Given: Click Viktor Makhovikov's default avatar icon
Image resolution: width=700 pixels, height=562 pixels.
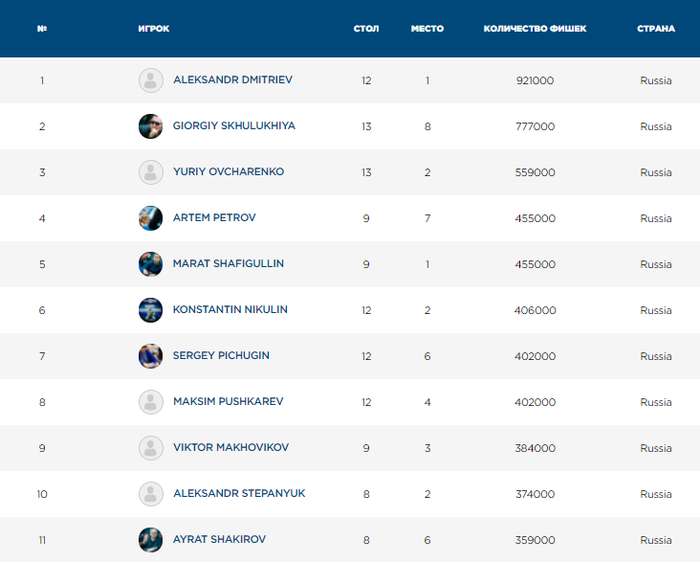Looking at the screenshot, I should tap(150, 448).
